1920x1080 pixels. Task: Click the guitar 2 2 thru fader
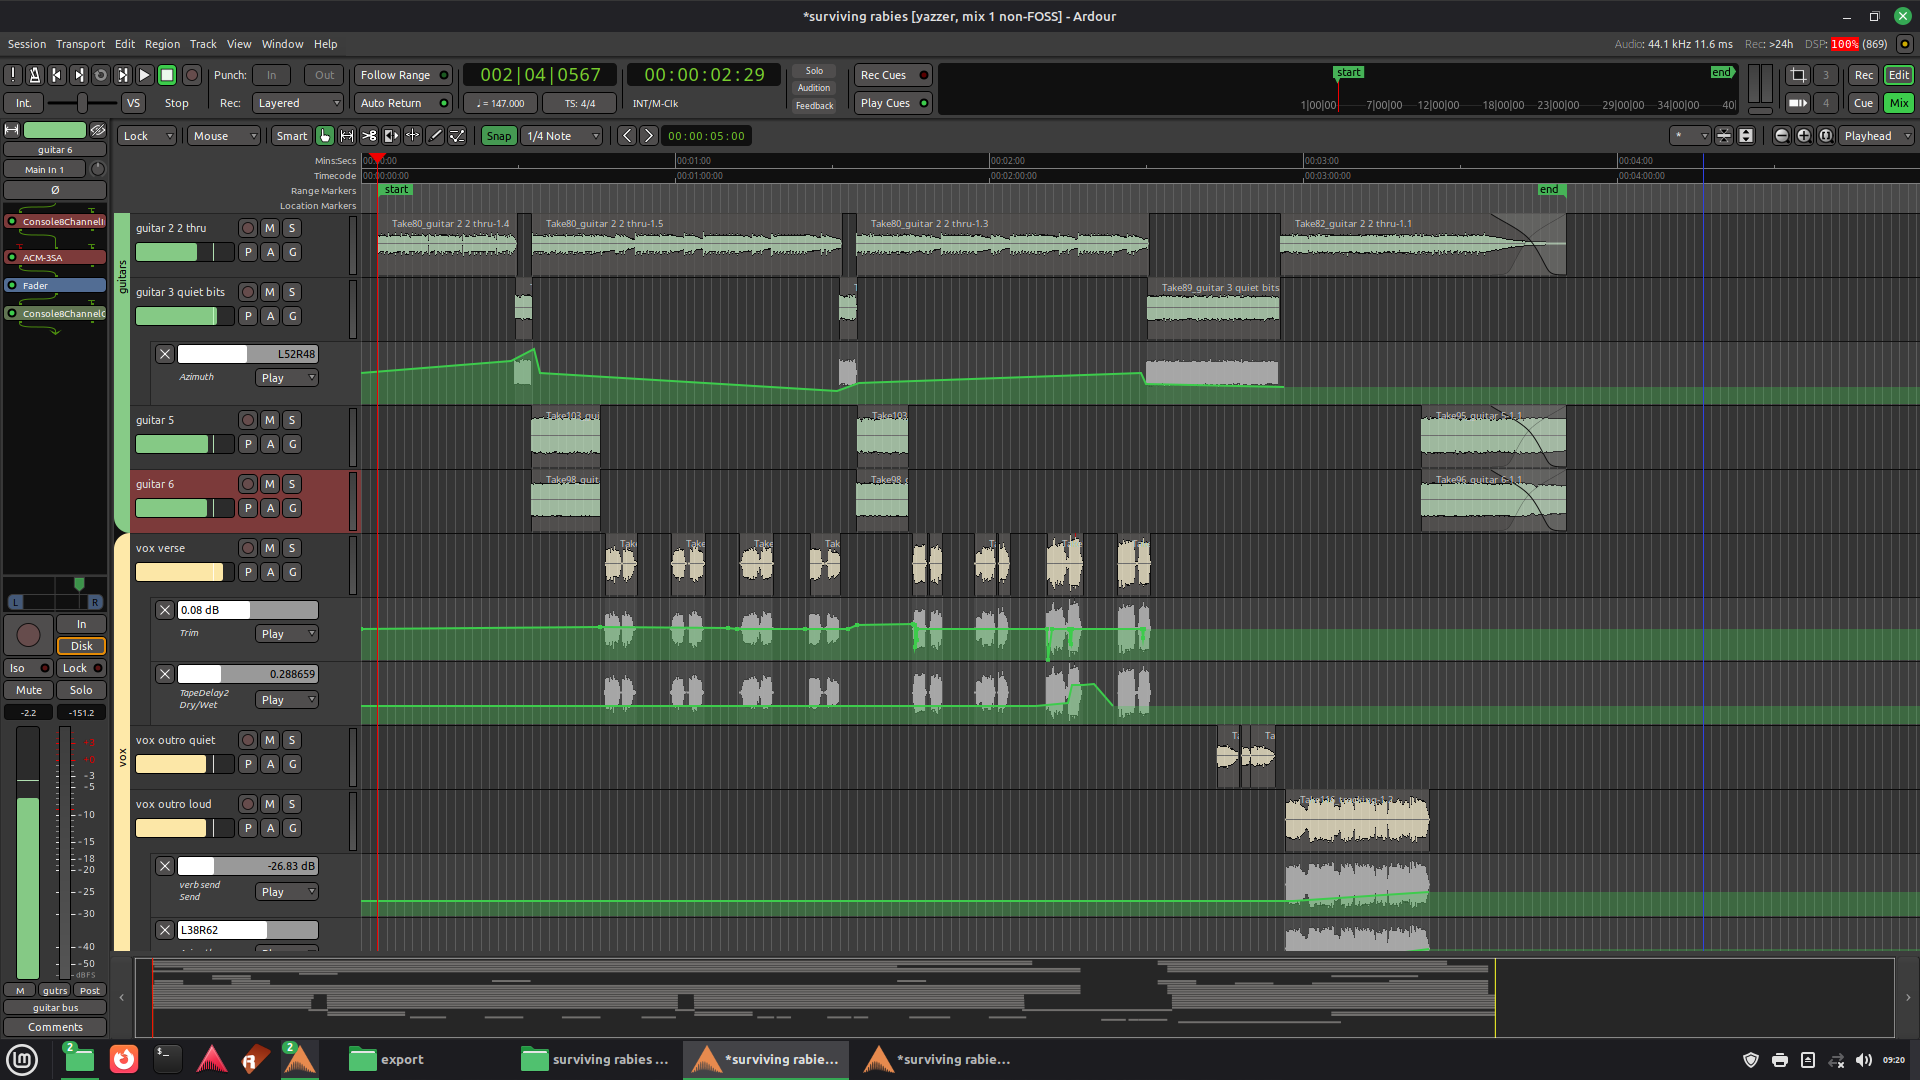point(184,253)
